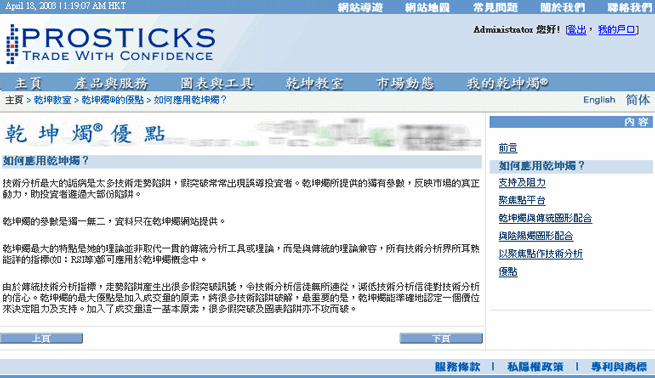Select the 圖表與工具 navigation item
The width and height of the screenshot is (655, 378).
pos(217,84)
